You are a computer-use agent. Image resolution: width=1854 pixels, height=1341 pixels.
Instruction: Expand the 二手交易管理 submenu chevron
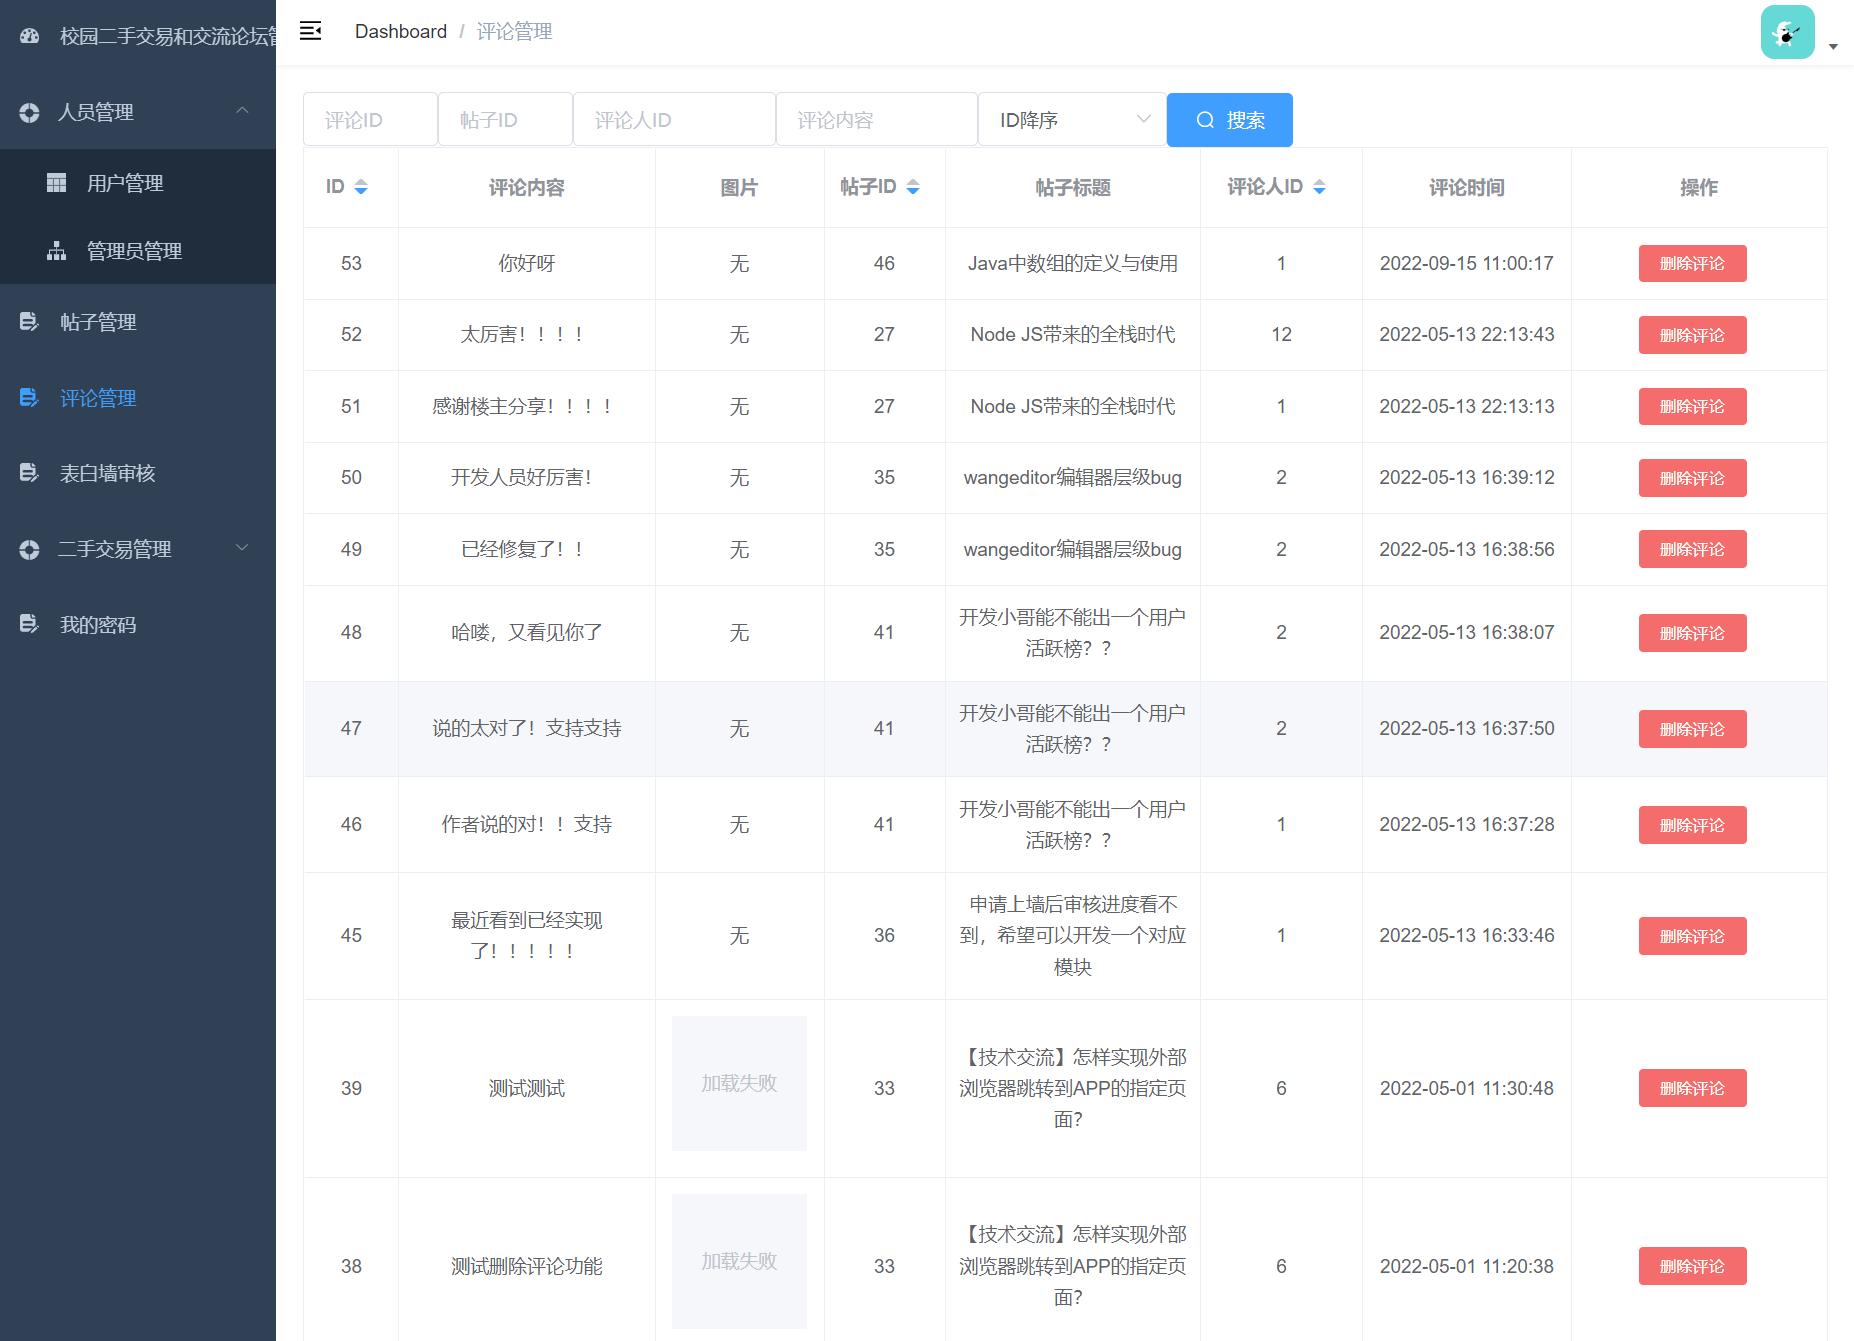click(x=242, y=547)
